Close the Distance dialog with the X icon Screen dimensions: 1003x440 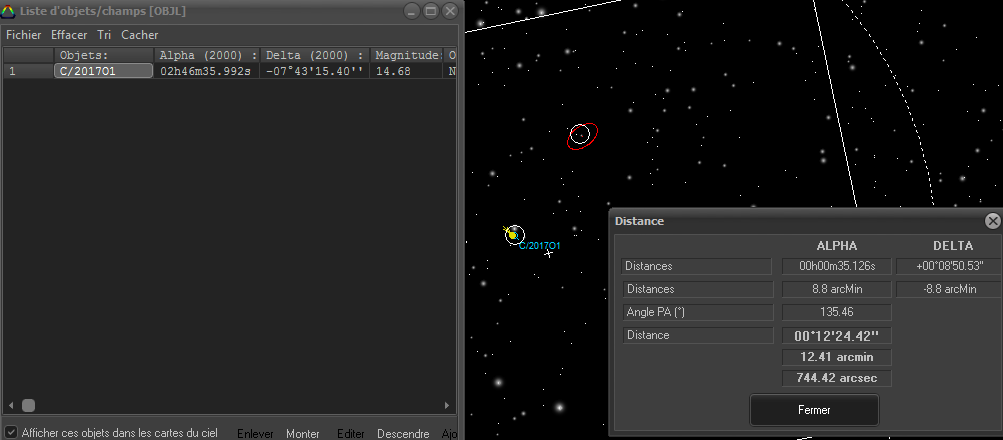tap(992, 221)
